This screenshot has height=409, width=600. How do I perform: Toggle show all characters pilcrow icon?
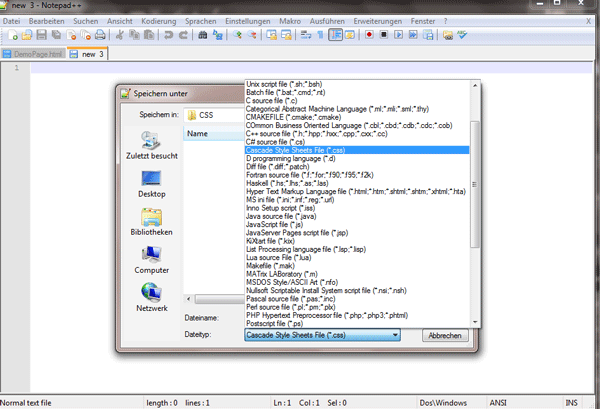(320, 35)
